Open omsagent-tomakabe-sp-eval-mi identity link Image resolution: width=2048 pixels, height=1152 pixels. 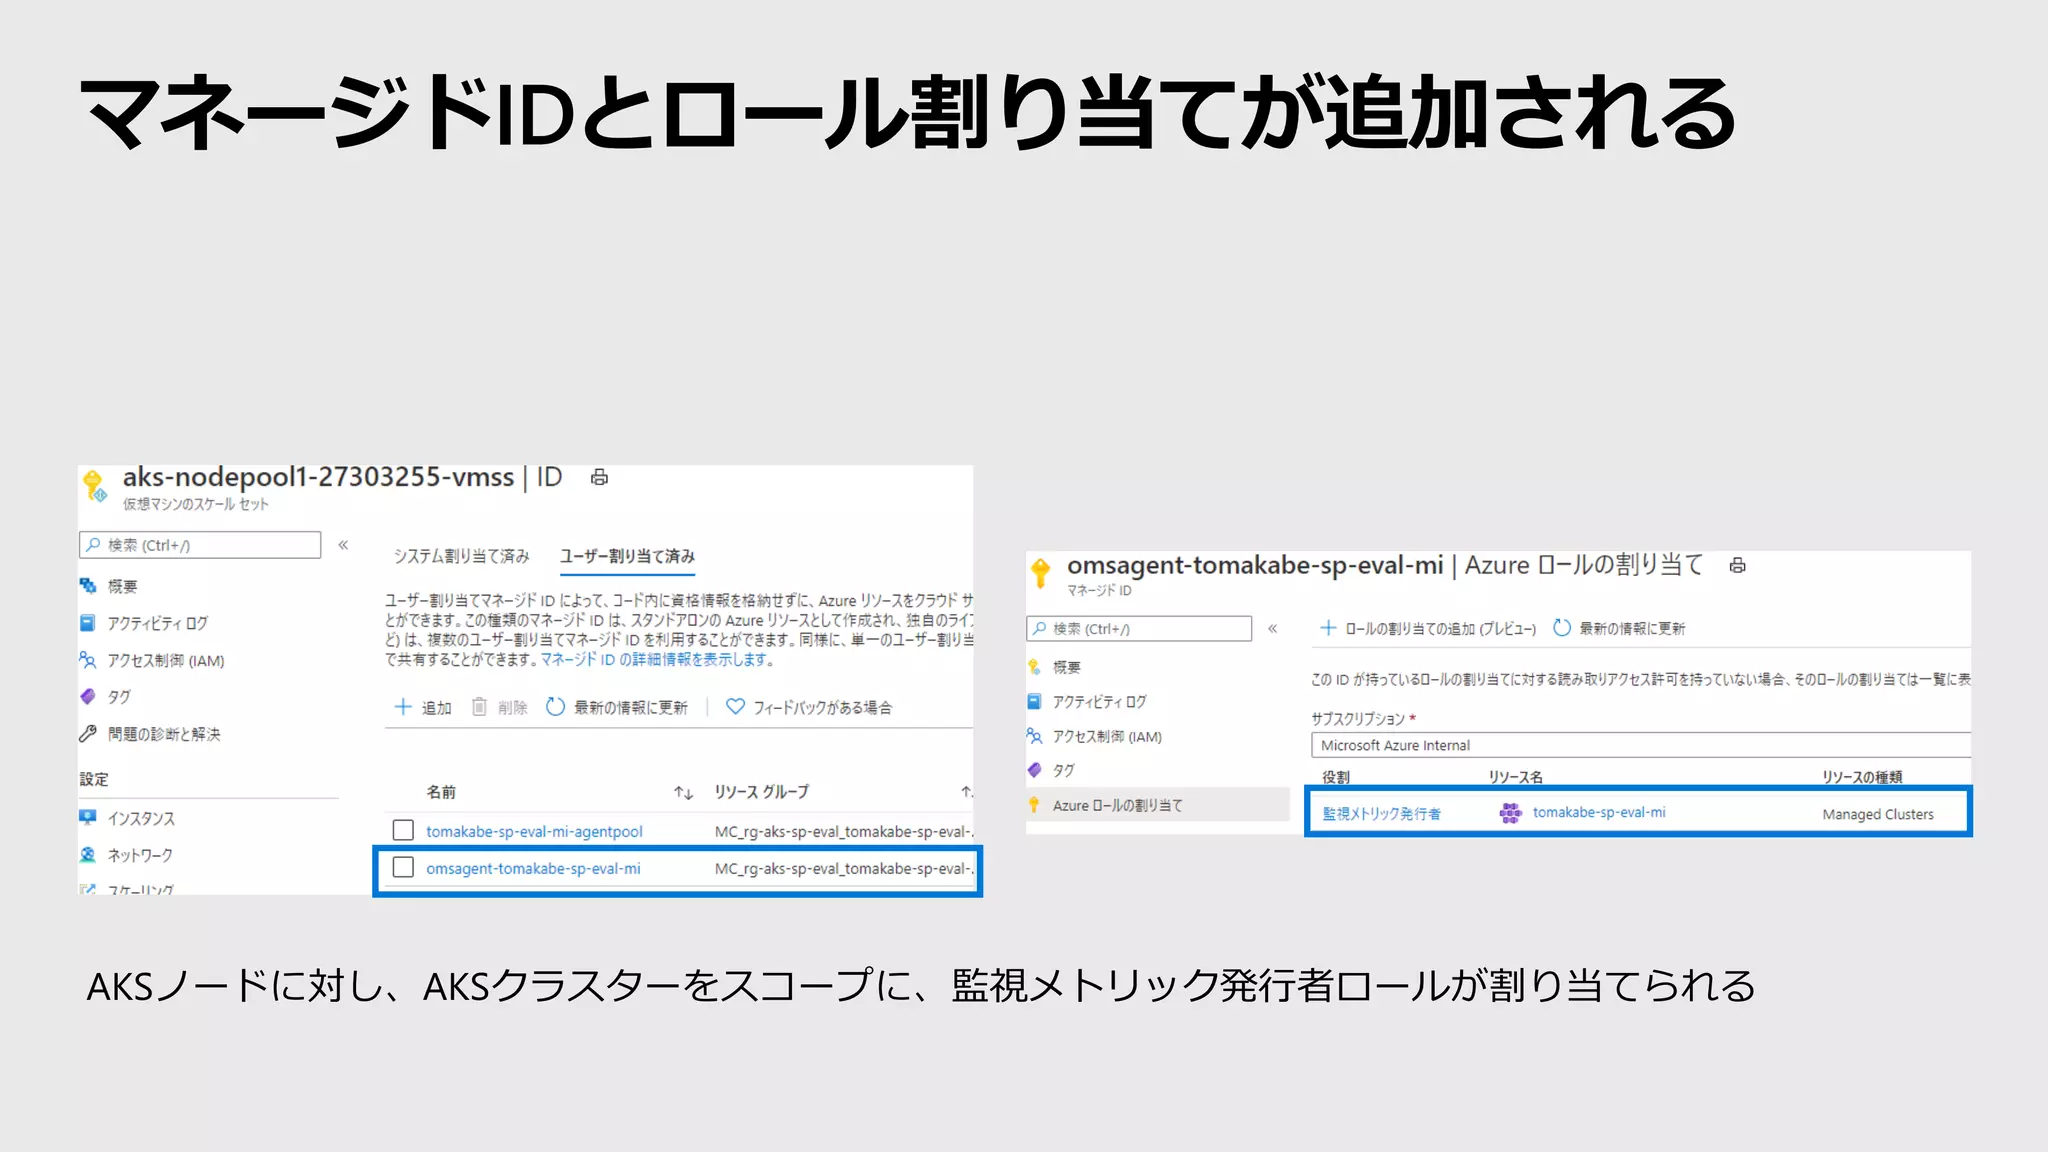[x=533, y=868]
